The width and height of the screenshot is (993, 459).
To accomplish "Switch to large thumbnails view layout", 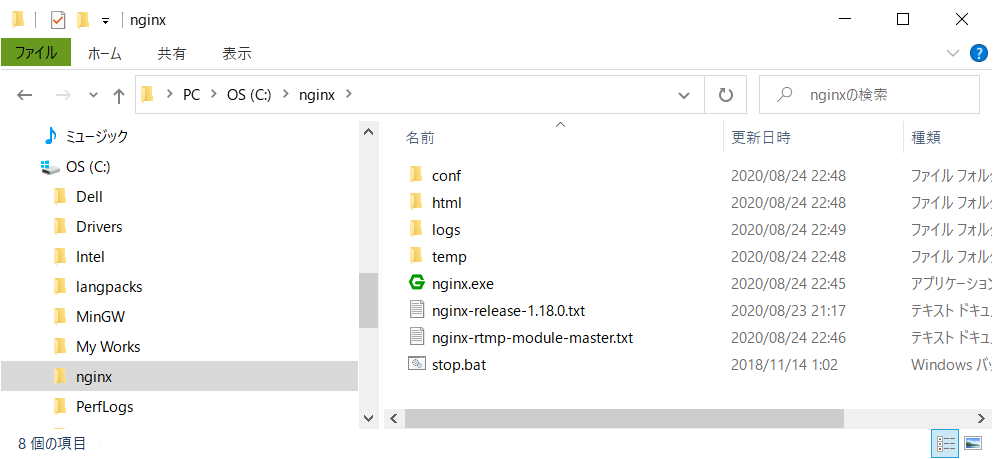I will coord(971,444).
